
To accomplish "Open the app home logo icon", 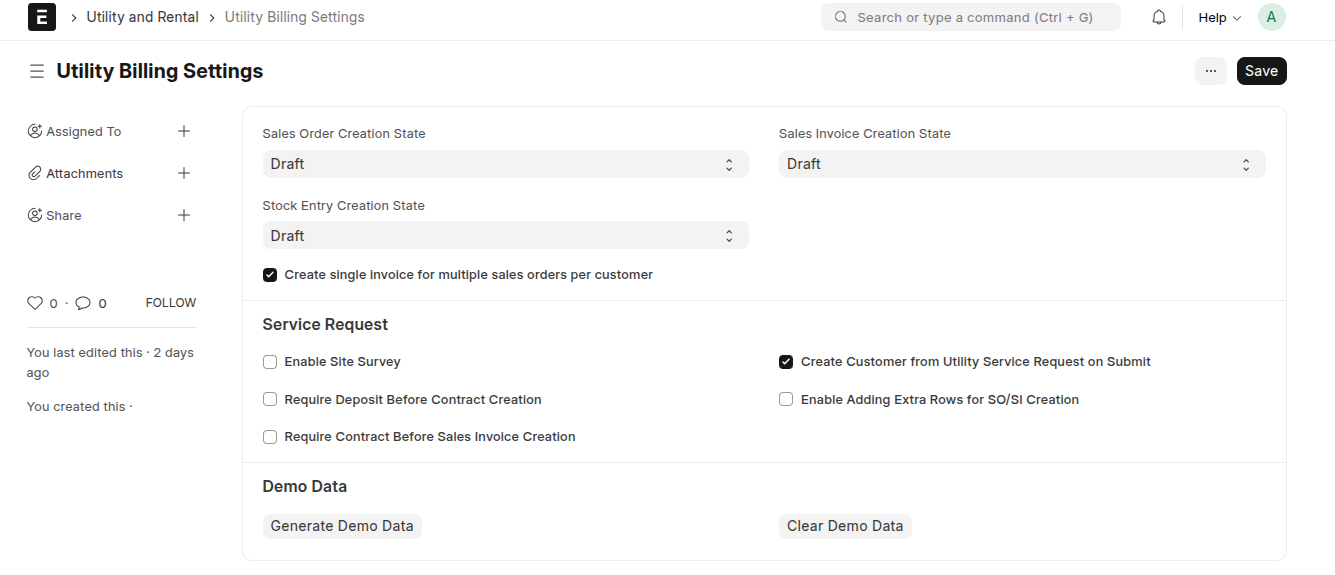I will point(42,17).
